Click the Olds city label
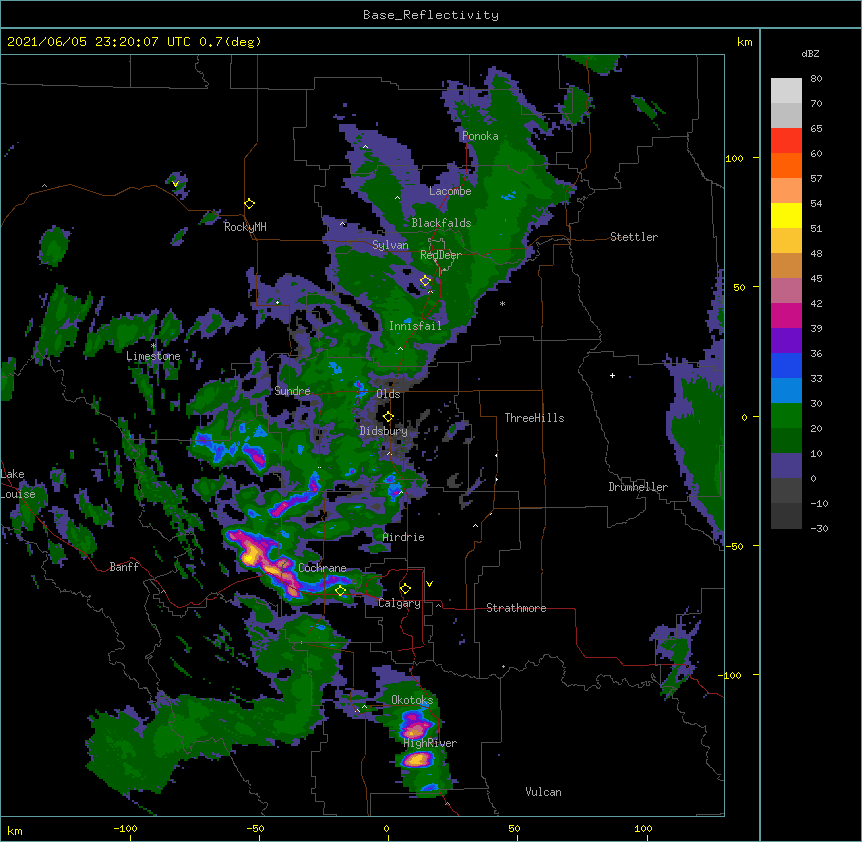862x842 pixels. click(x=388, y=394)
